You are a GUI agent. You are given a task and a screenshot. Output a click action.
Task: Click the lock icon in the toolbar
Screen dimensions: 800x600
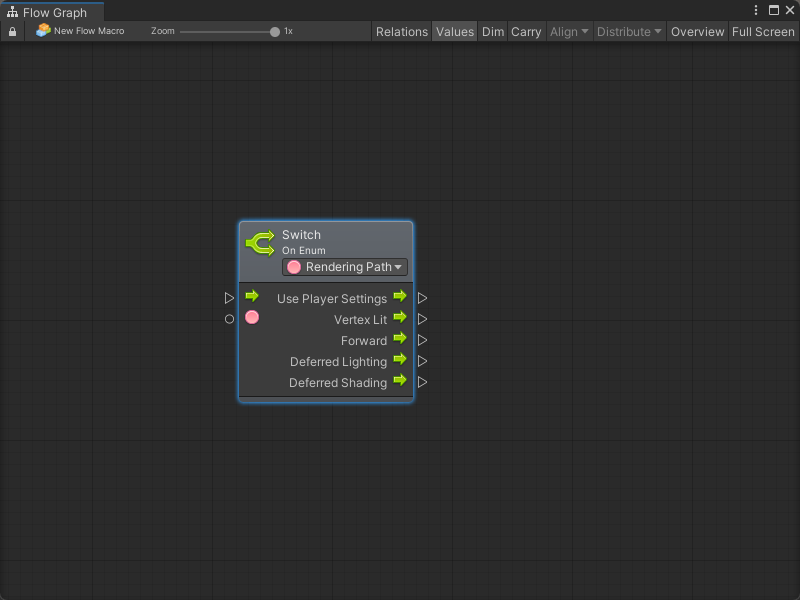(12, 32)
